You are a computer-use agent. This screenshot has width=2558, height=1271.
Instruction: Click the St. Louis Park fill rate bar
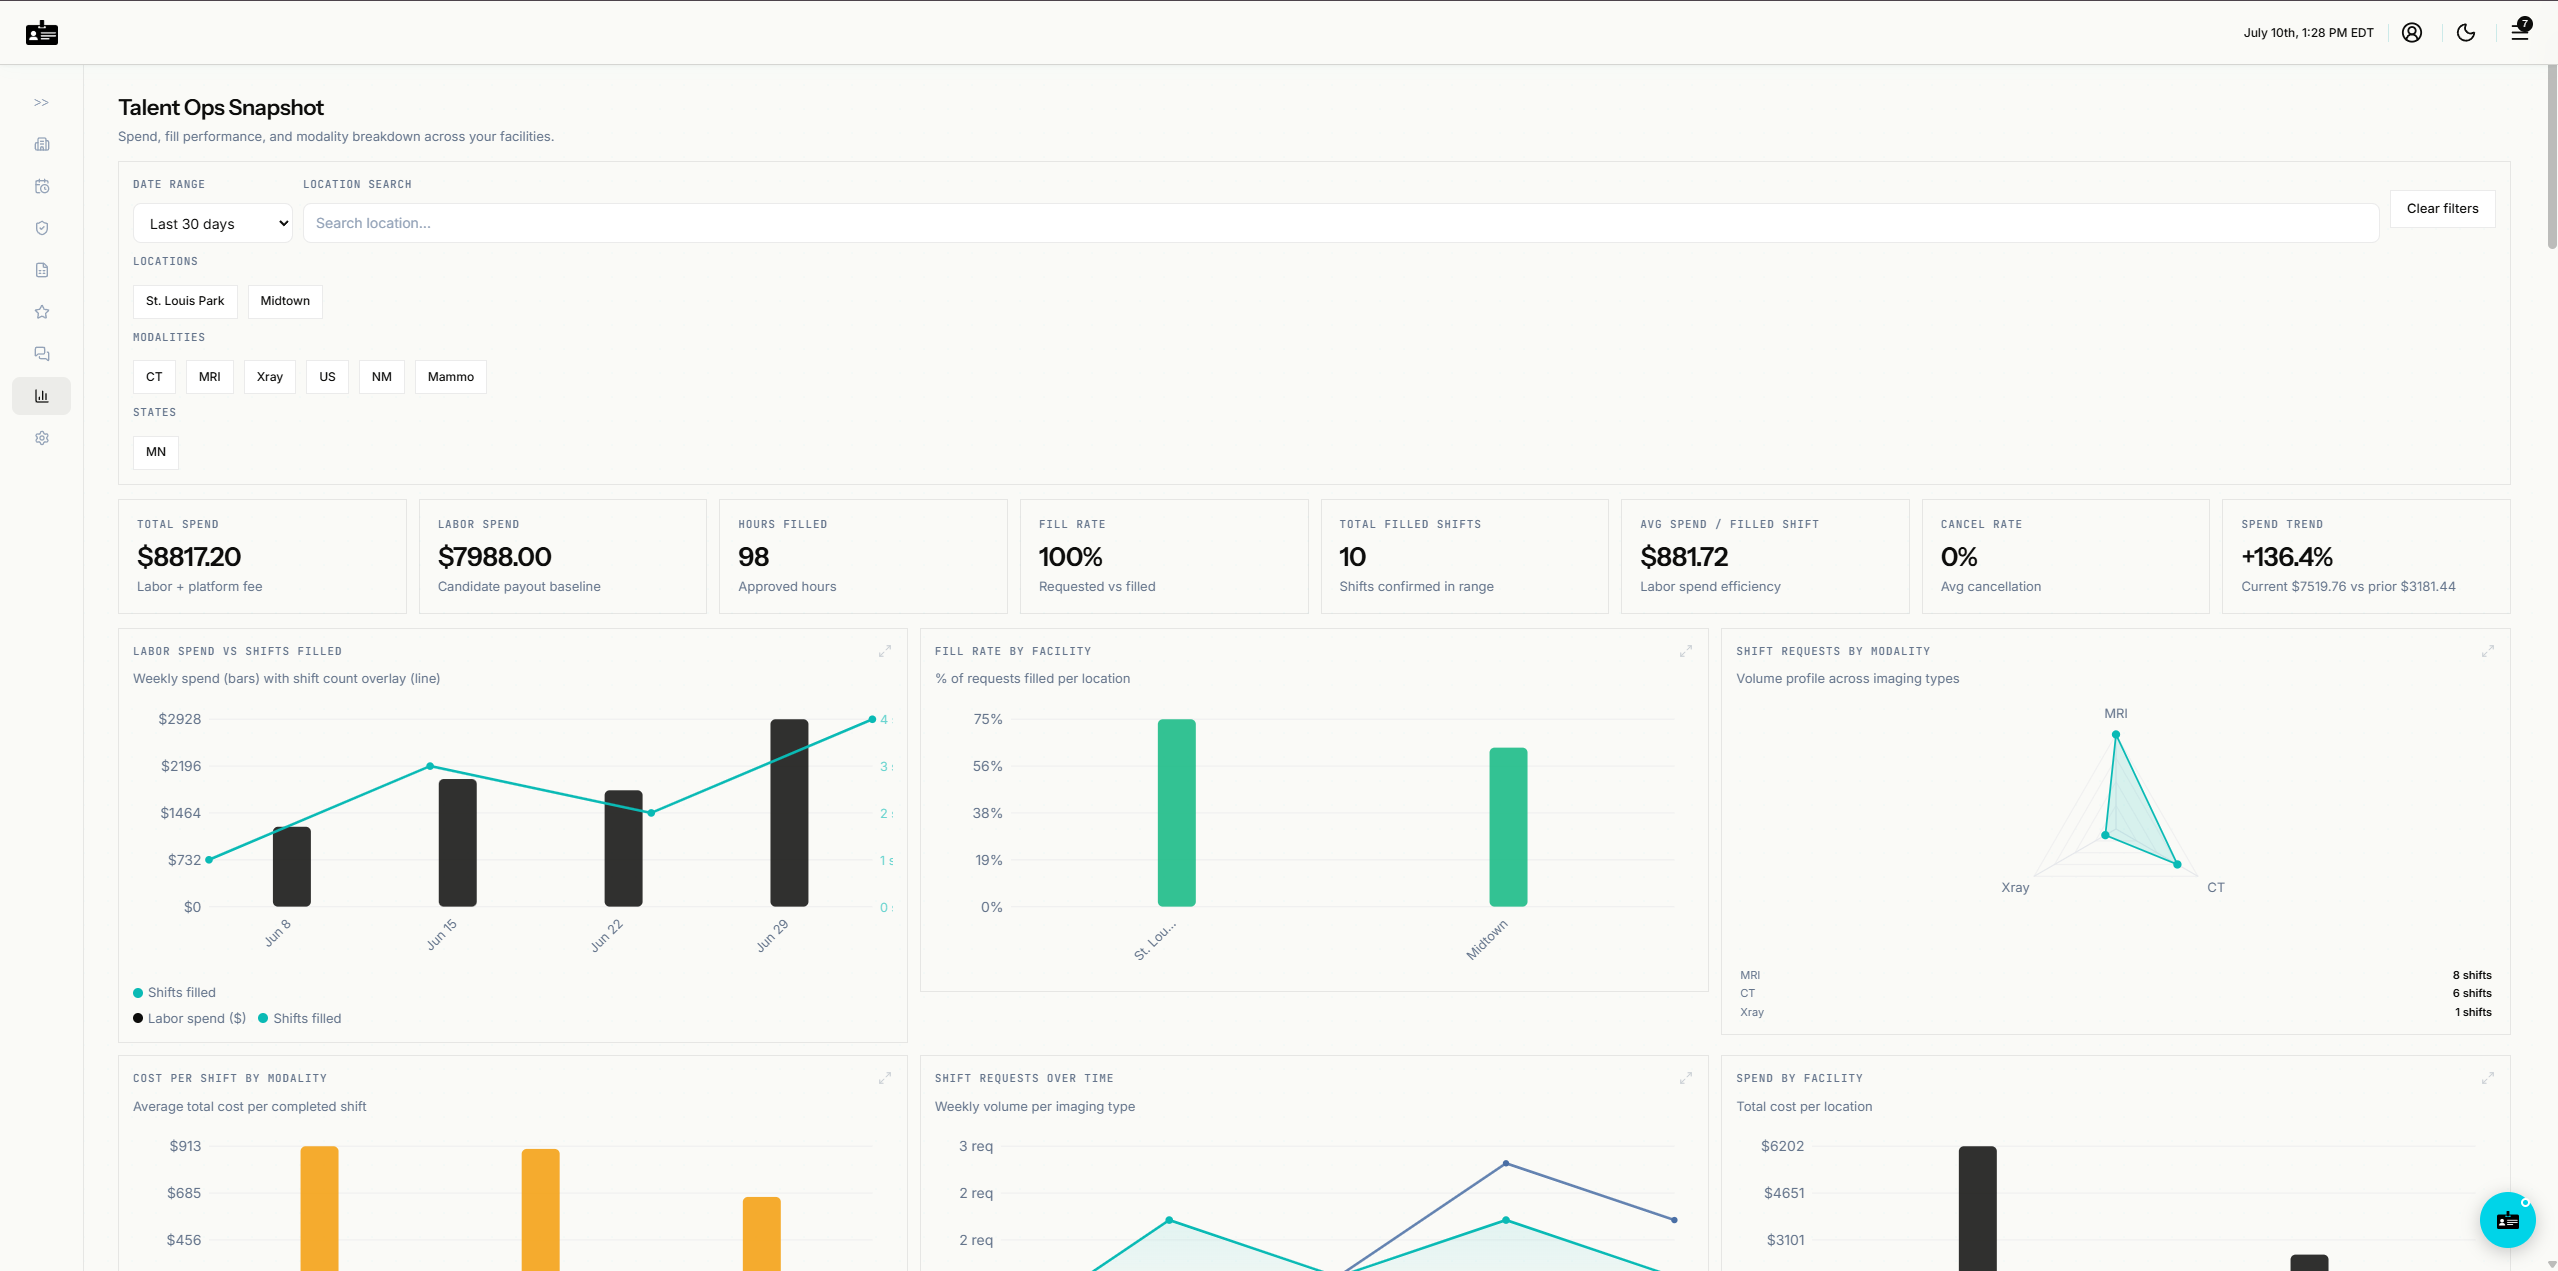[1176, 813]
